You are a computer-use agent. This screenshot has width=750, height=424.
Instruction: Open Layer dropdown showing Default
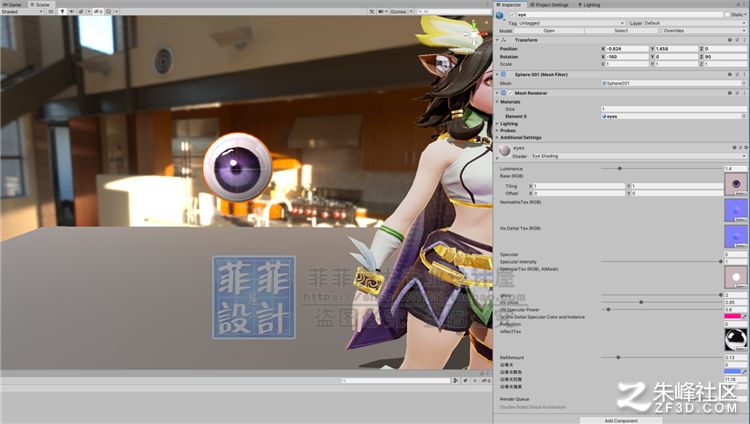(695, 23)
